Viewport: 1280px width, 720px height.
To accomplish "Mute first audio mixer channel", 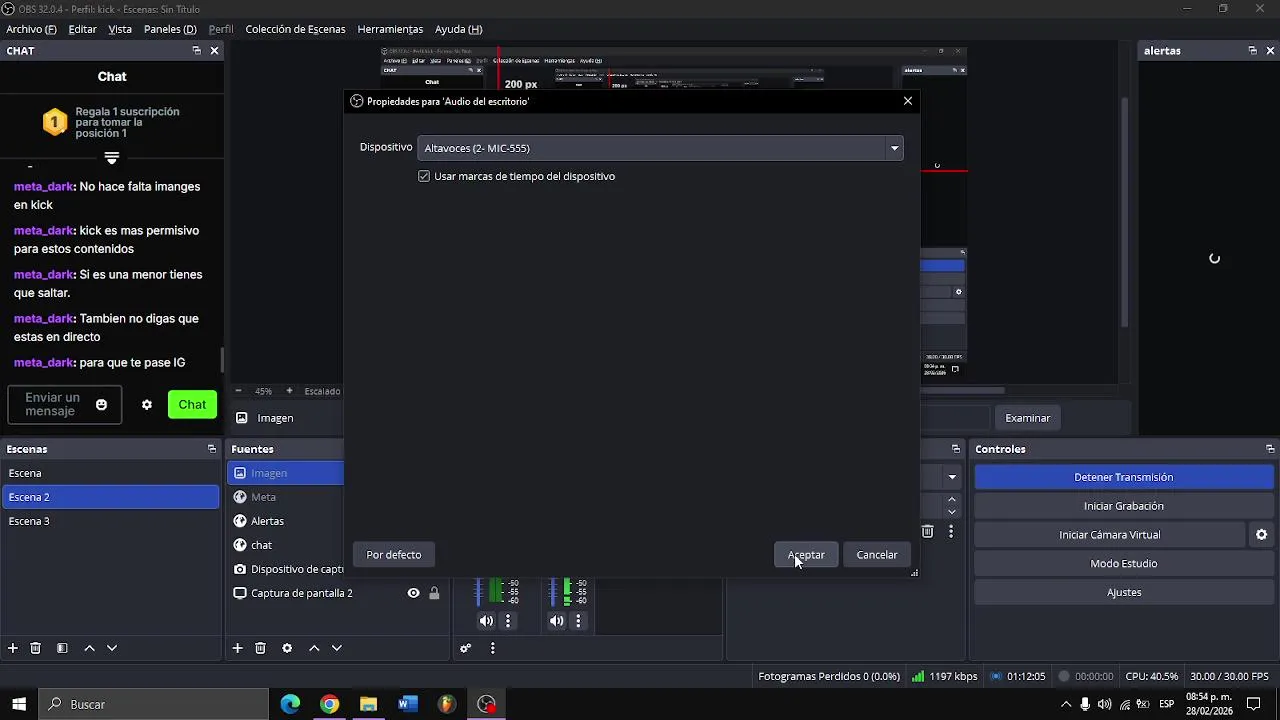I will pyautogui.click(x=486, y=621).
